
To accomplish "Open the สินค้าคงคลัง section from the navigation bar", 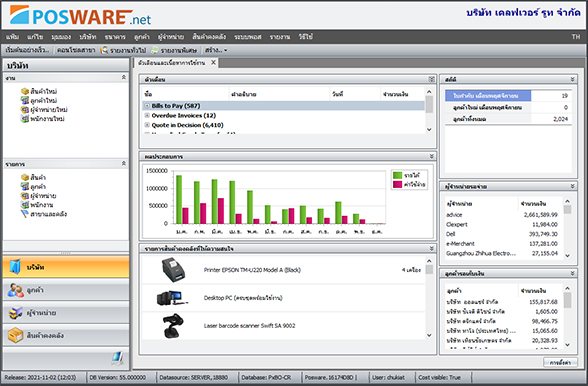I will (66, 335).
